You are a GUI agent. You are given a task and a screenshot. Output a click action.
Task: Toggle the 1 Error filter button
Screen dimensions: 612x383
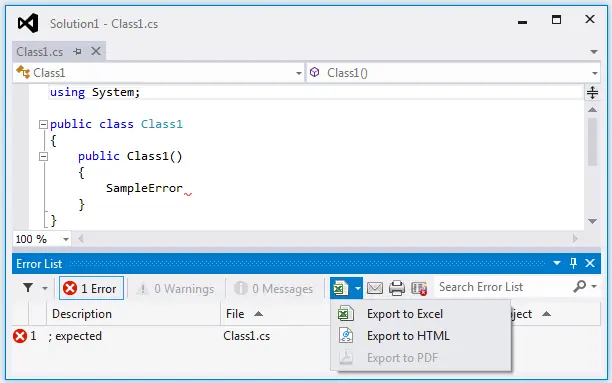click(91, 288)
